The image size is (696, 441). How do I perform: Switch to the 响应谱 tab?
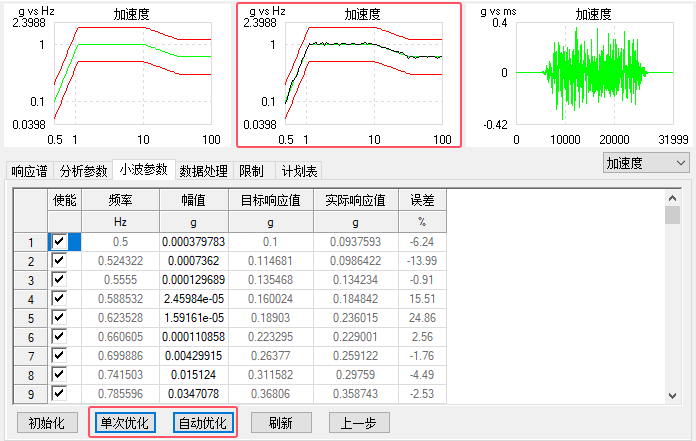pyautogui.click(x=29, y=171)
